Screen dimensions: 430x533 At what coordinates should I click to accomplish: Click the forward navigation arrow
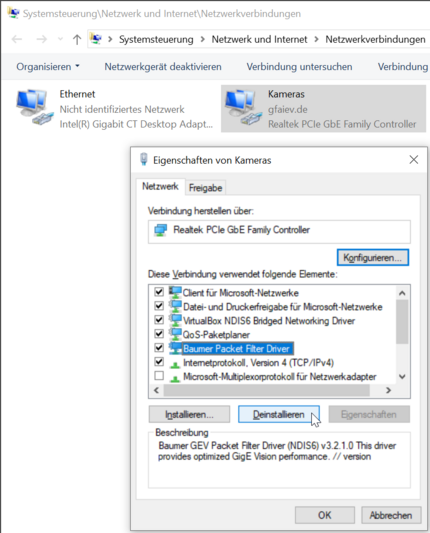[x=41, y=39]
